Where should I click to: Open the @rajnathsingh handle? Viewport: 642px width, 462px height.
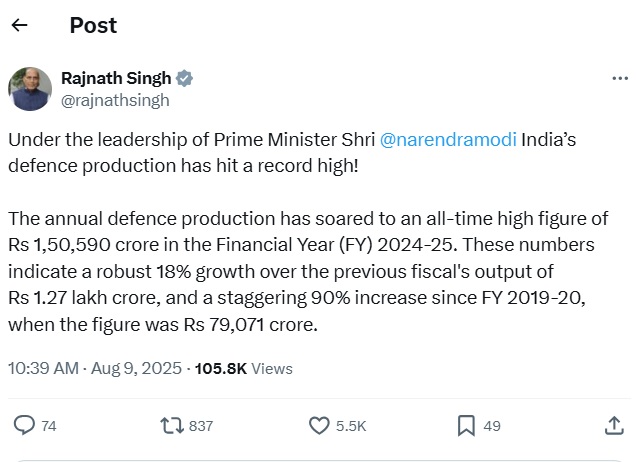tap(115, 100)
